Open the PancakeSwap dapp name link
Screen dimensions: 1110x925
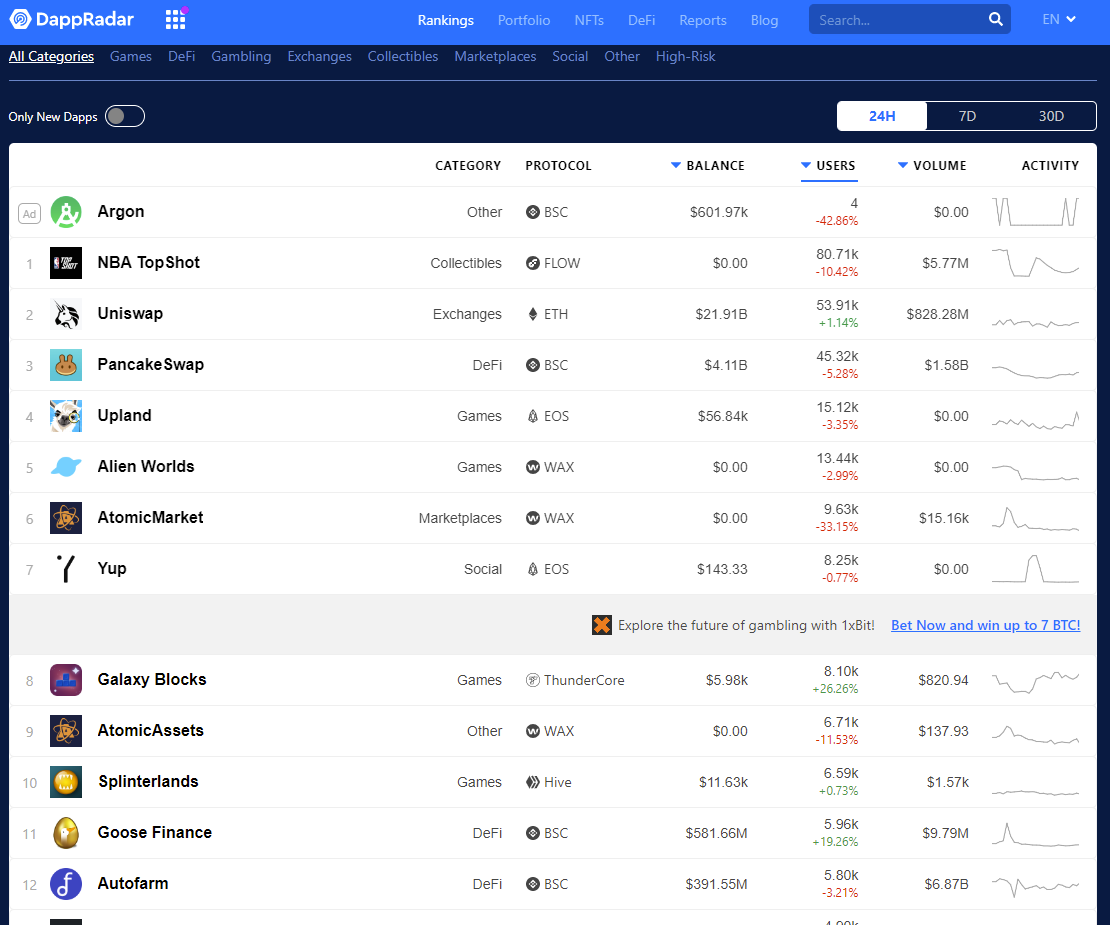coord(151,364)
